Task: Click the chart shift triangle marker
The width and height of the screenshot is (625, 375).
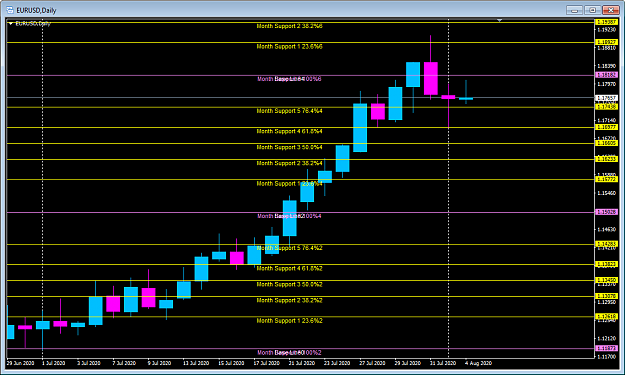Action: click(499, 20)
